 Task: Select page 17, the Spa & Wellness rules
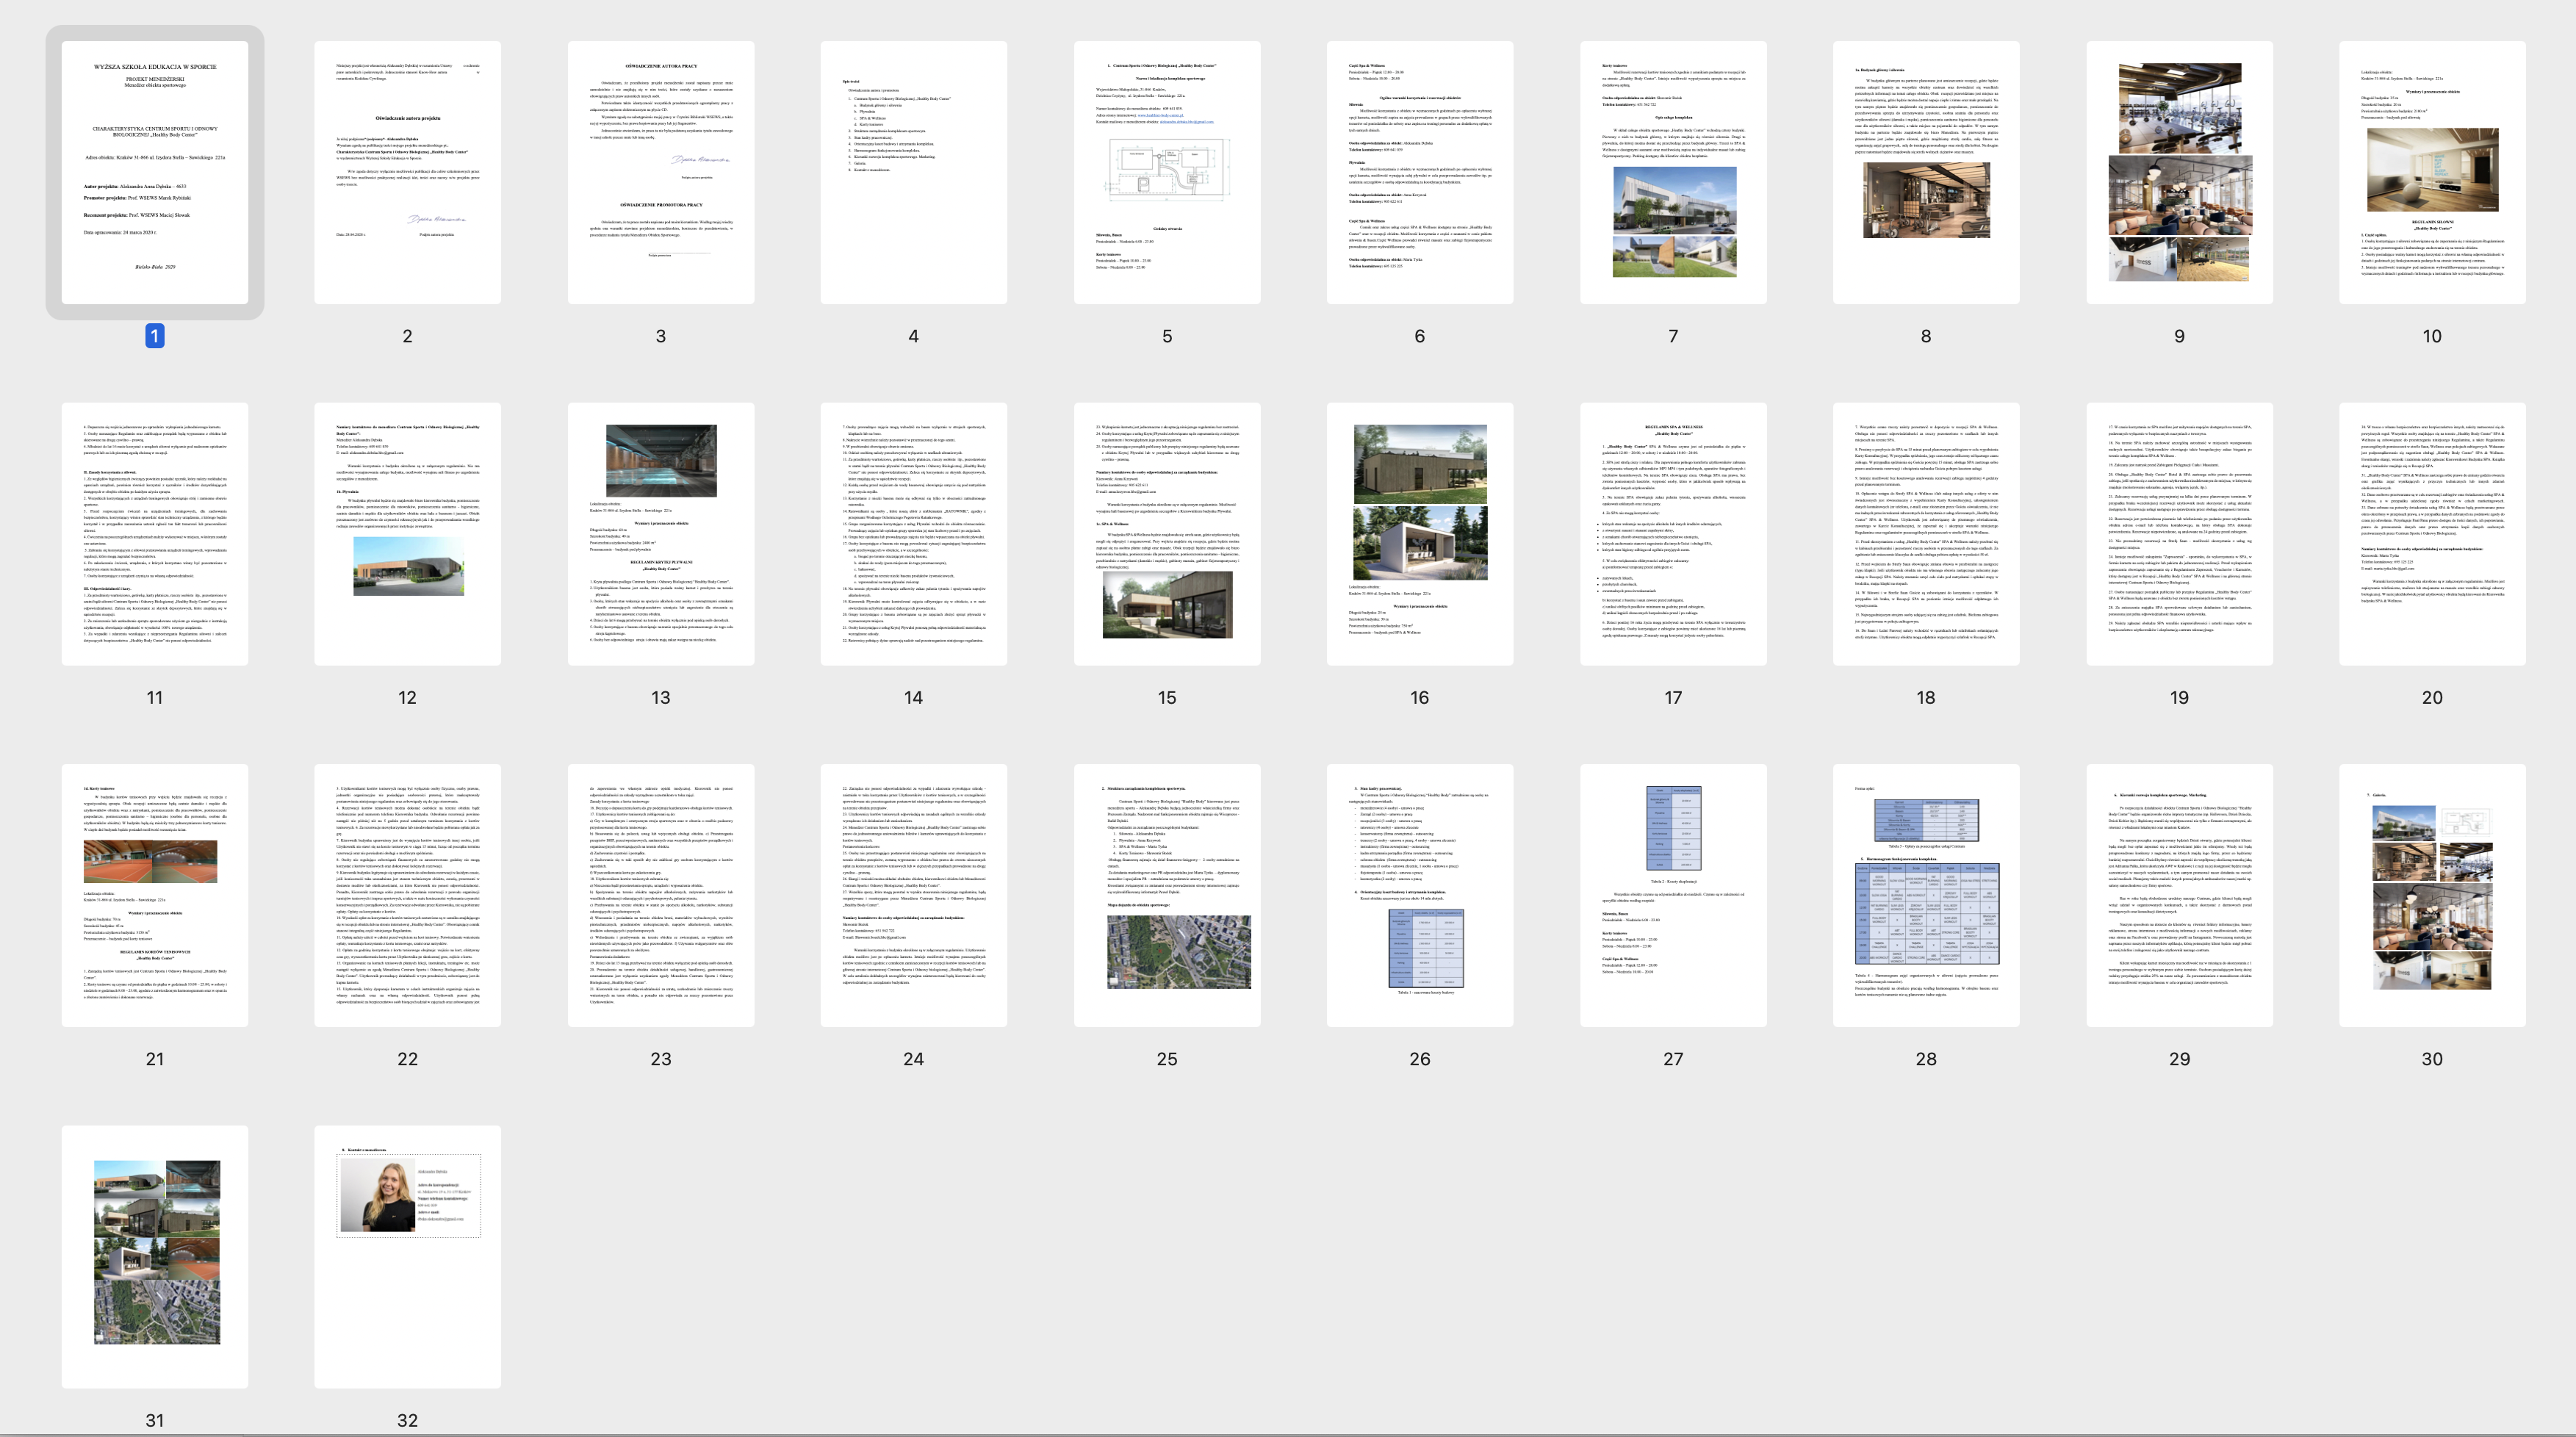tap(1672, 533)
